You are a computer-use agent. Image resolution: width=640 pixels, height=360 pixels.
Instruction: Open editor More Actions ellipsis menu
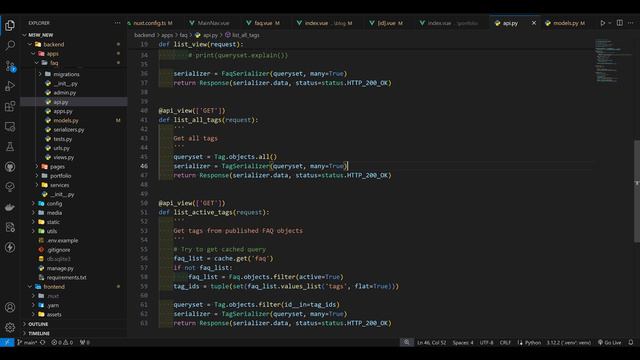(x=631, y=23)
